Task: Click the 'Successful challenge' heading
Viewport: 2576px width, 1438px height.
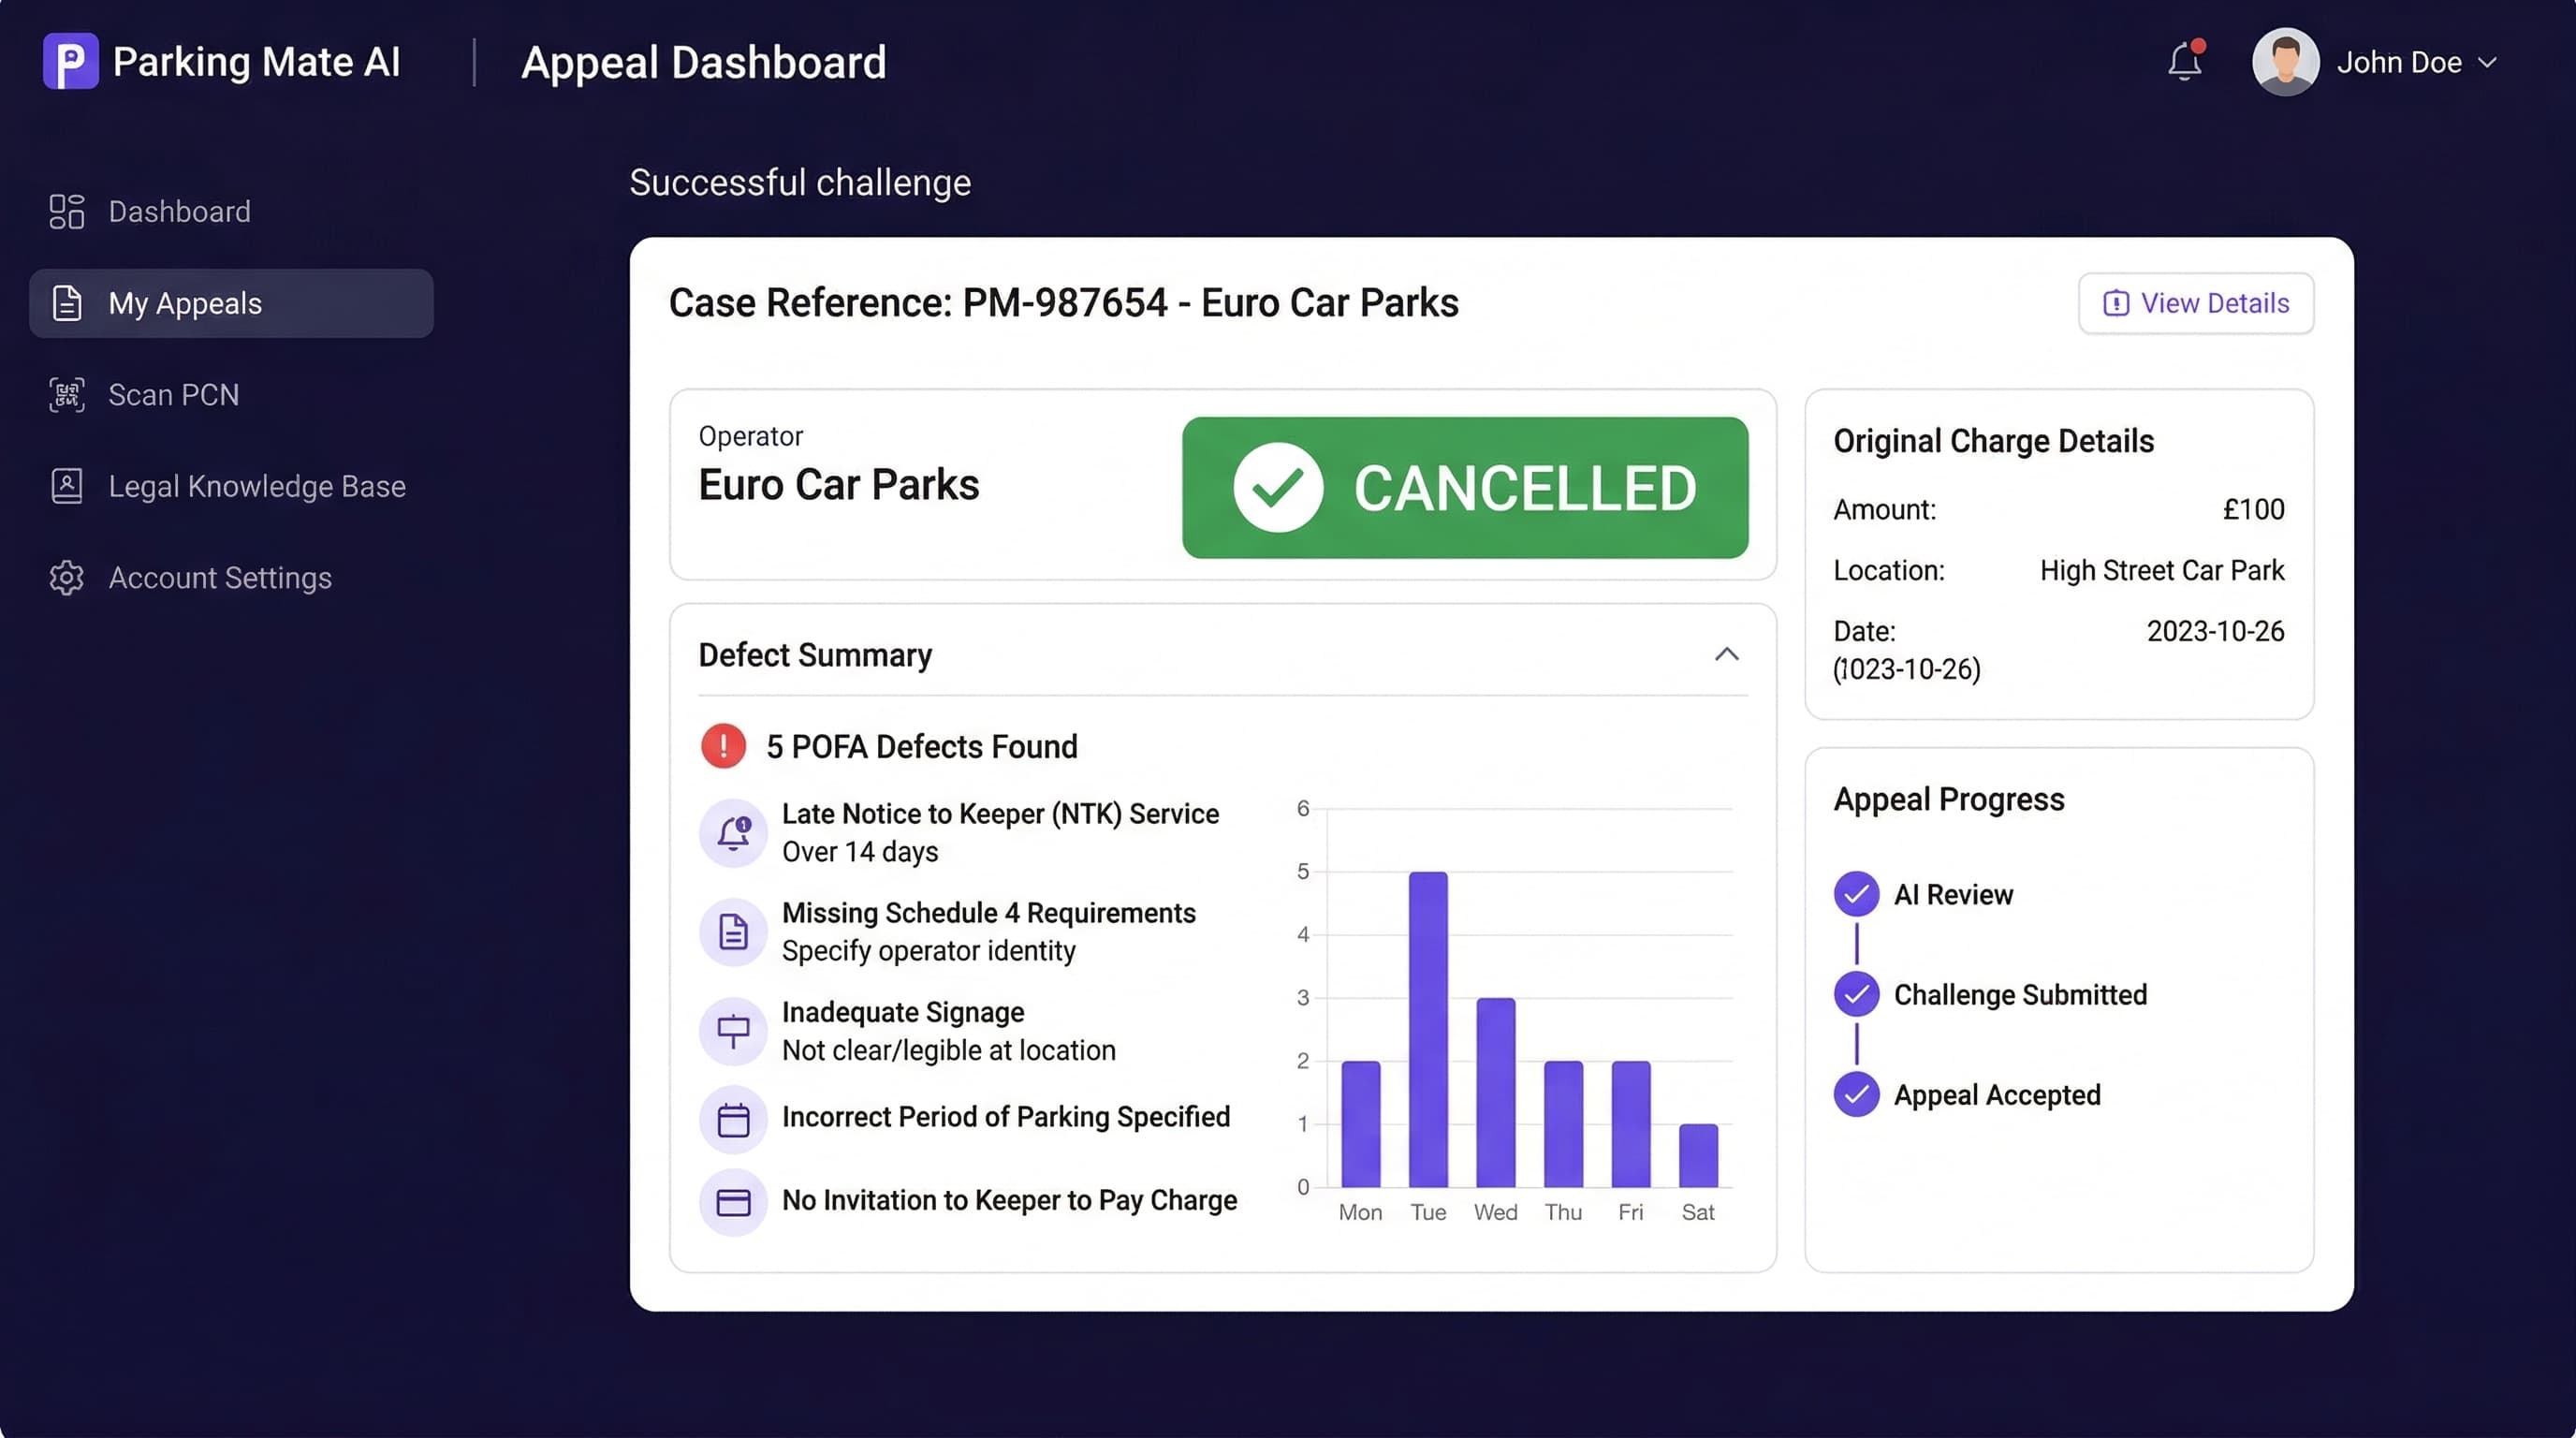Action: (x=800, y=183)
